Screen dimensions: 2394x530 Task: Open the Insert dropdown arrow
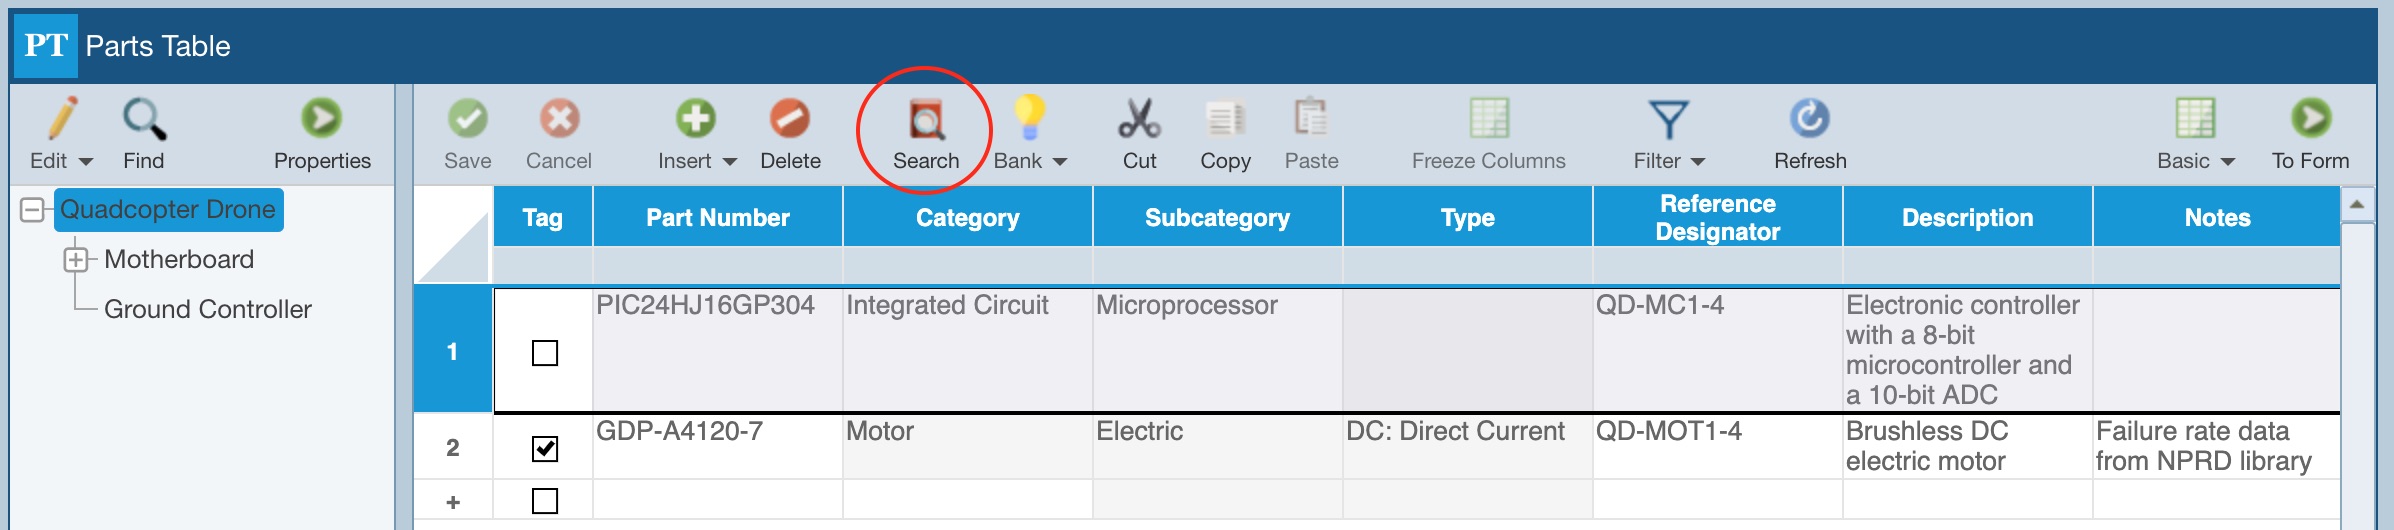tap(730, 162)
